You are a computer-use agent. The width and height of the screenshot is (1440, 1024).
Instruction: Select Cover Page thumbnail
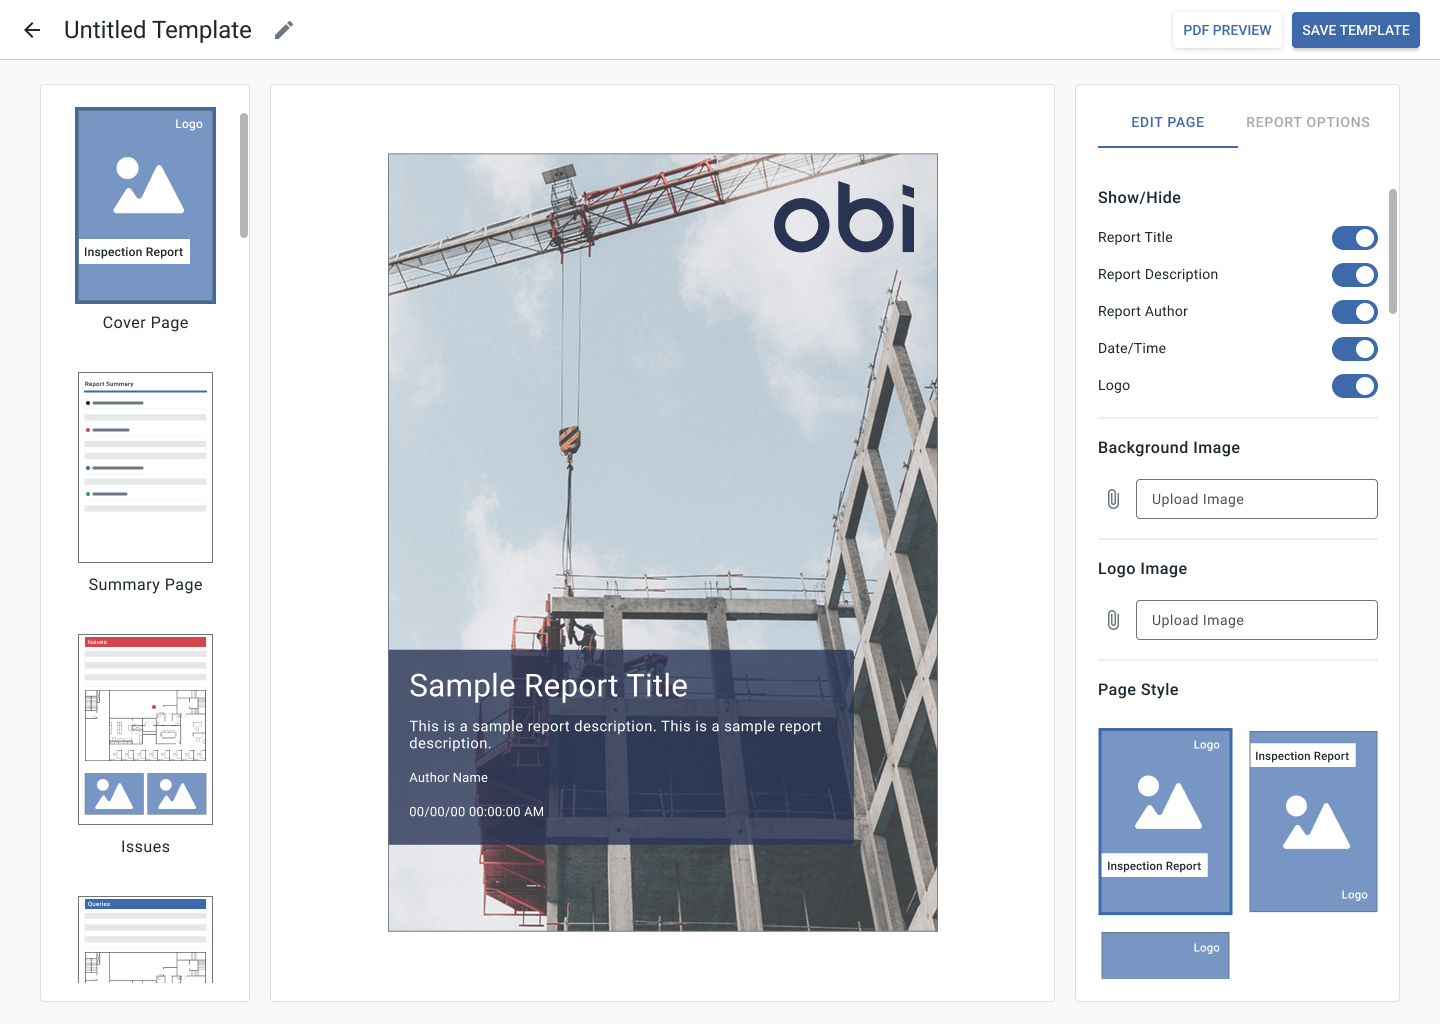[146, 205]
